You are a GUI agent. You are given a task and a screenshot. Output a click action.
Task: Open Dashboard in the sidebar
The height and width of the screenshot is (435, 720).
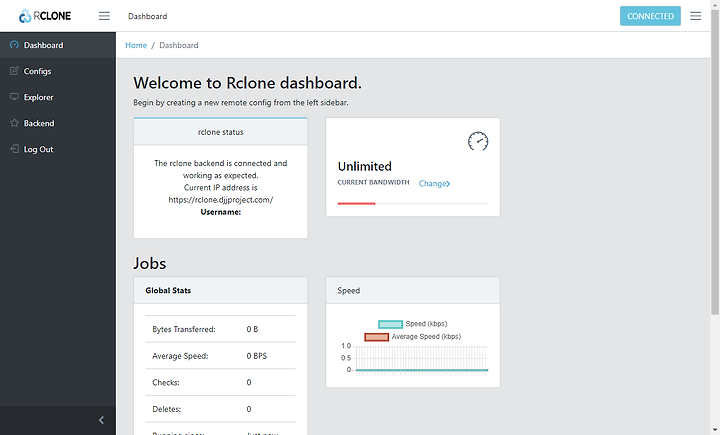pos(58,45)
